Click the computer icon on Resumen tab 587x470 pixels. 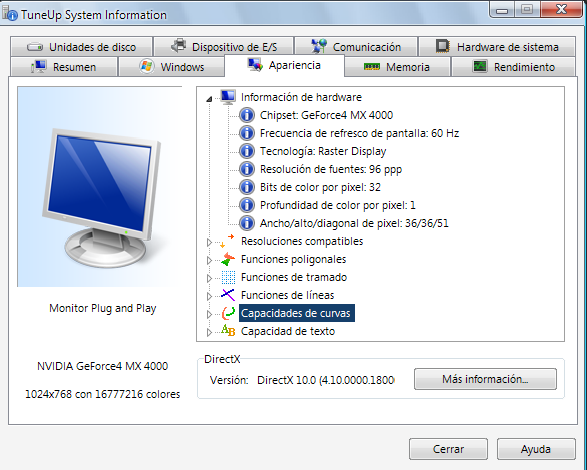pos(39,66)
